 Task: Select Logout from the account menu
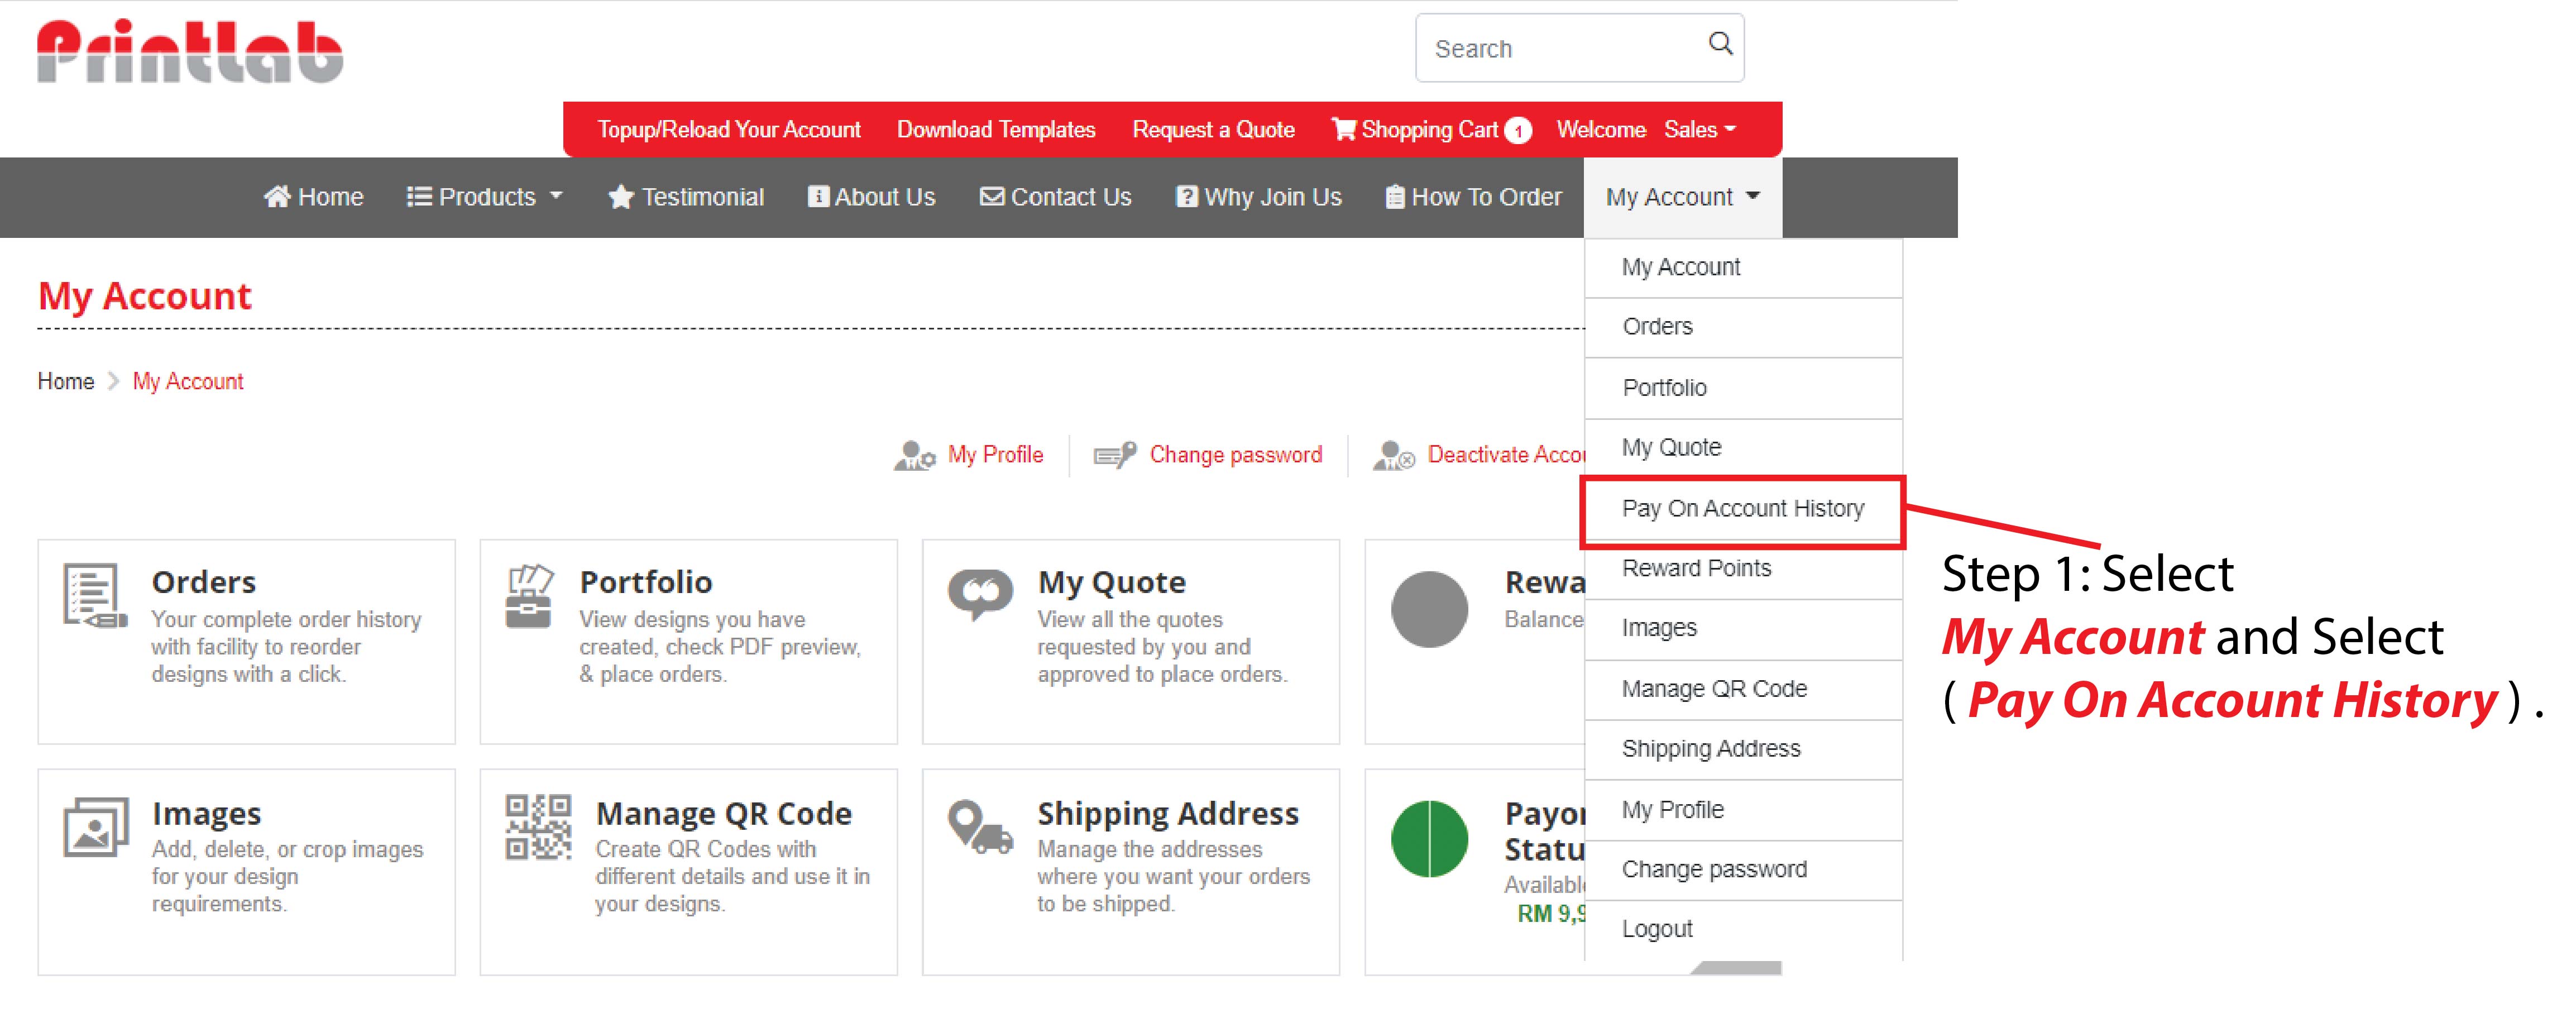[1656, 929]
